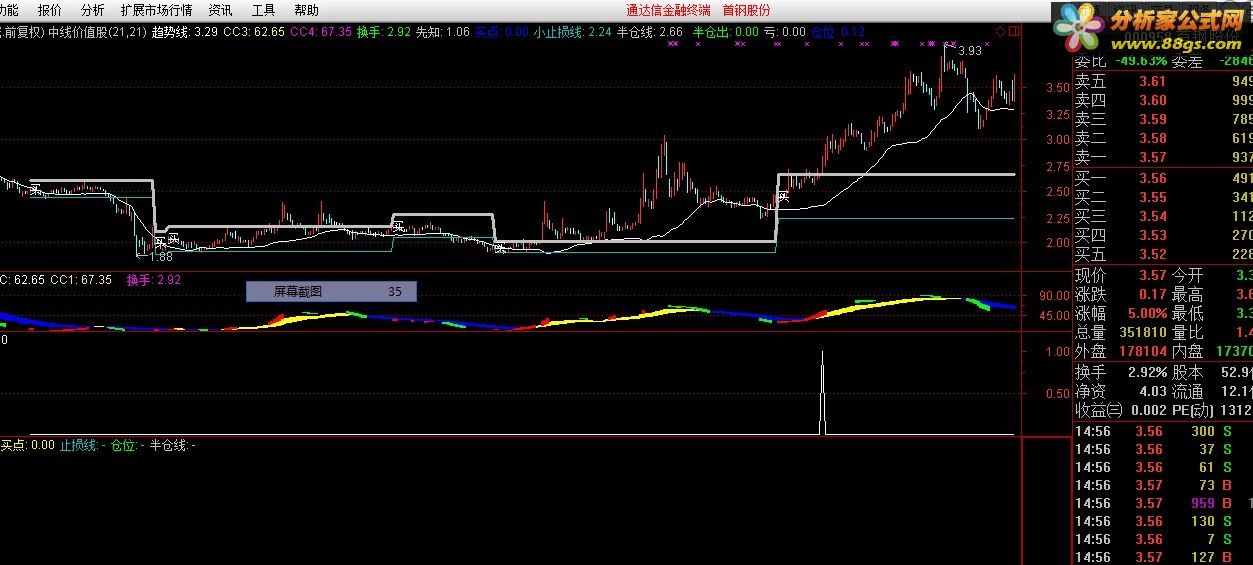1253x565 pixels.
Task: Click the 首钢股份 stock name in title
Action: tap(746, 10)
